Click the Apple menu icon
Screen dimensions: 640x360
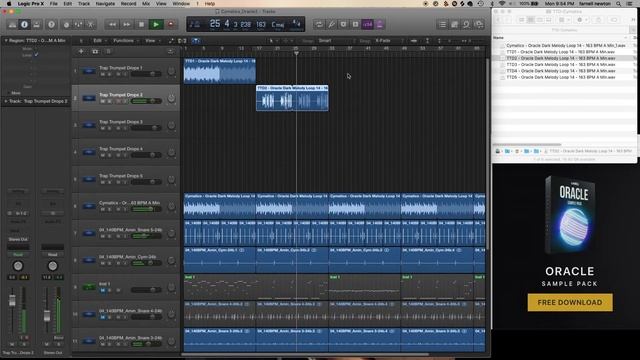point(9,4)
